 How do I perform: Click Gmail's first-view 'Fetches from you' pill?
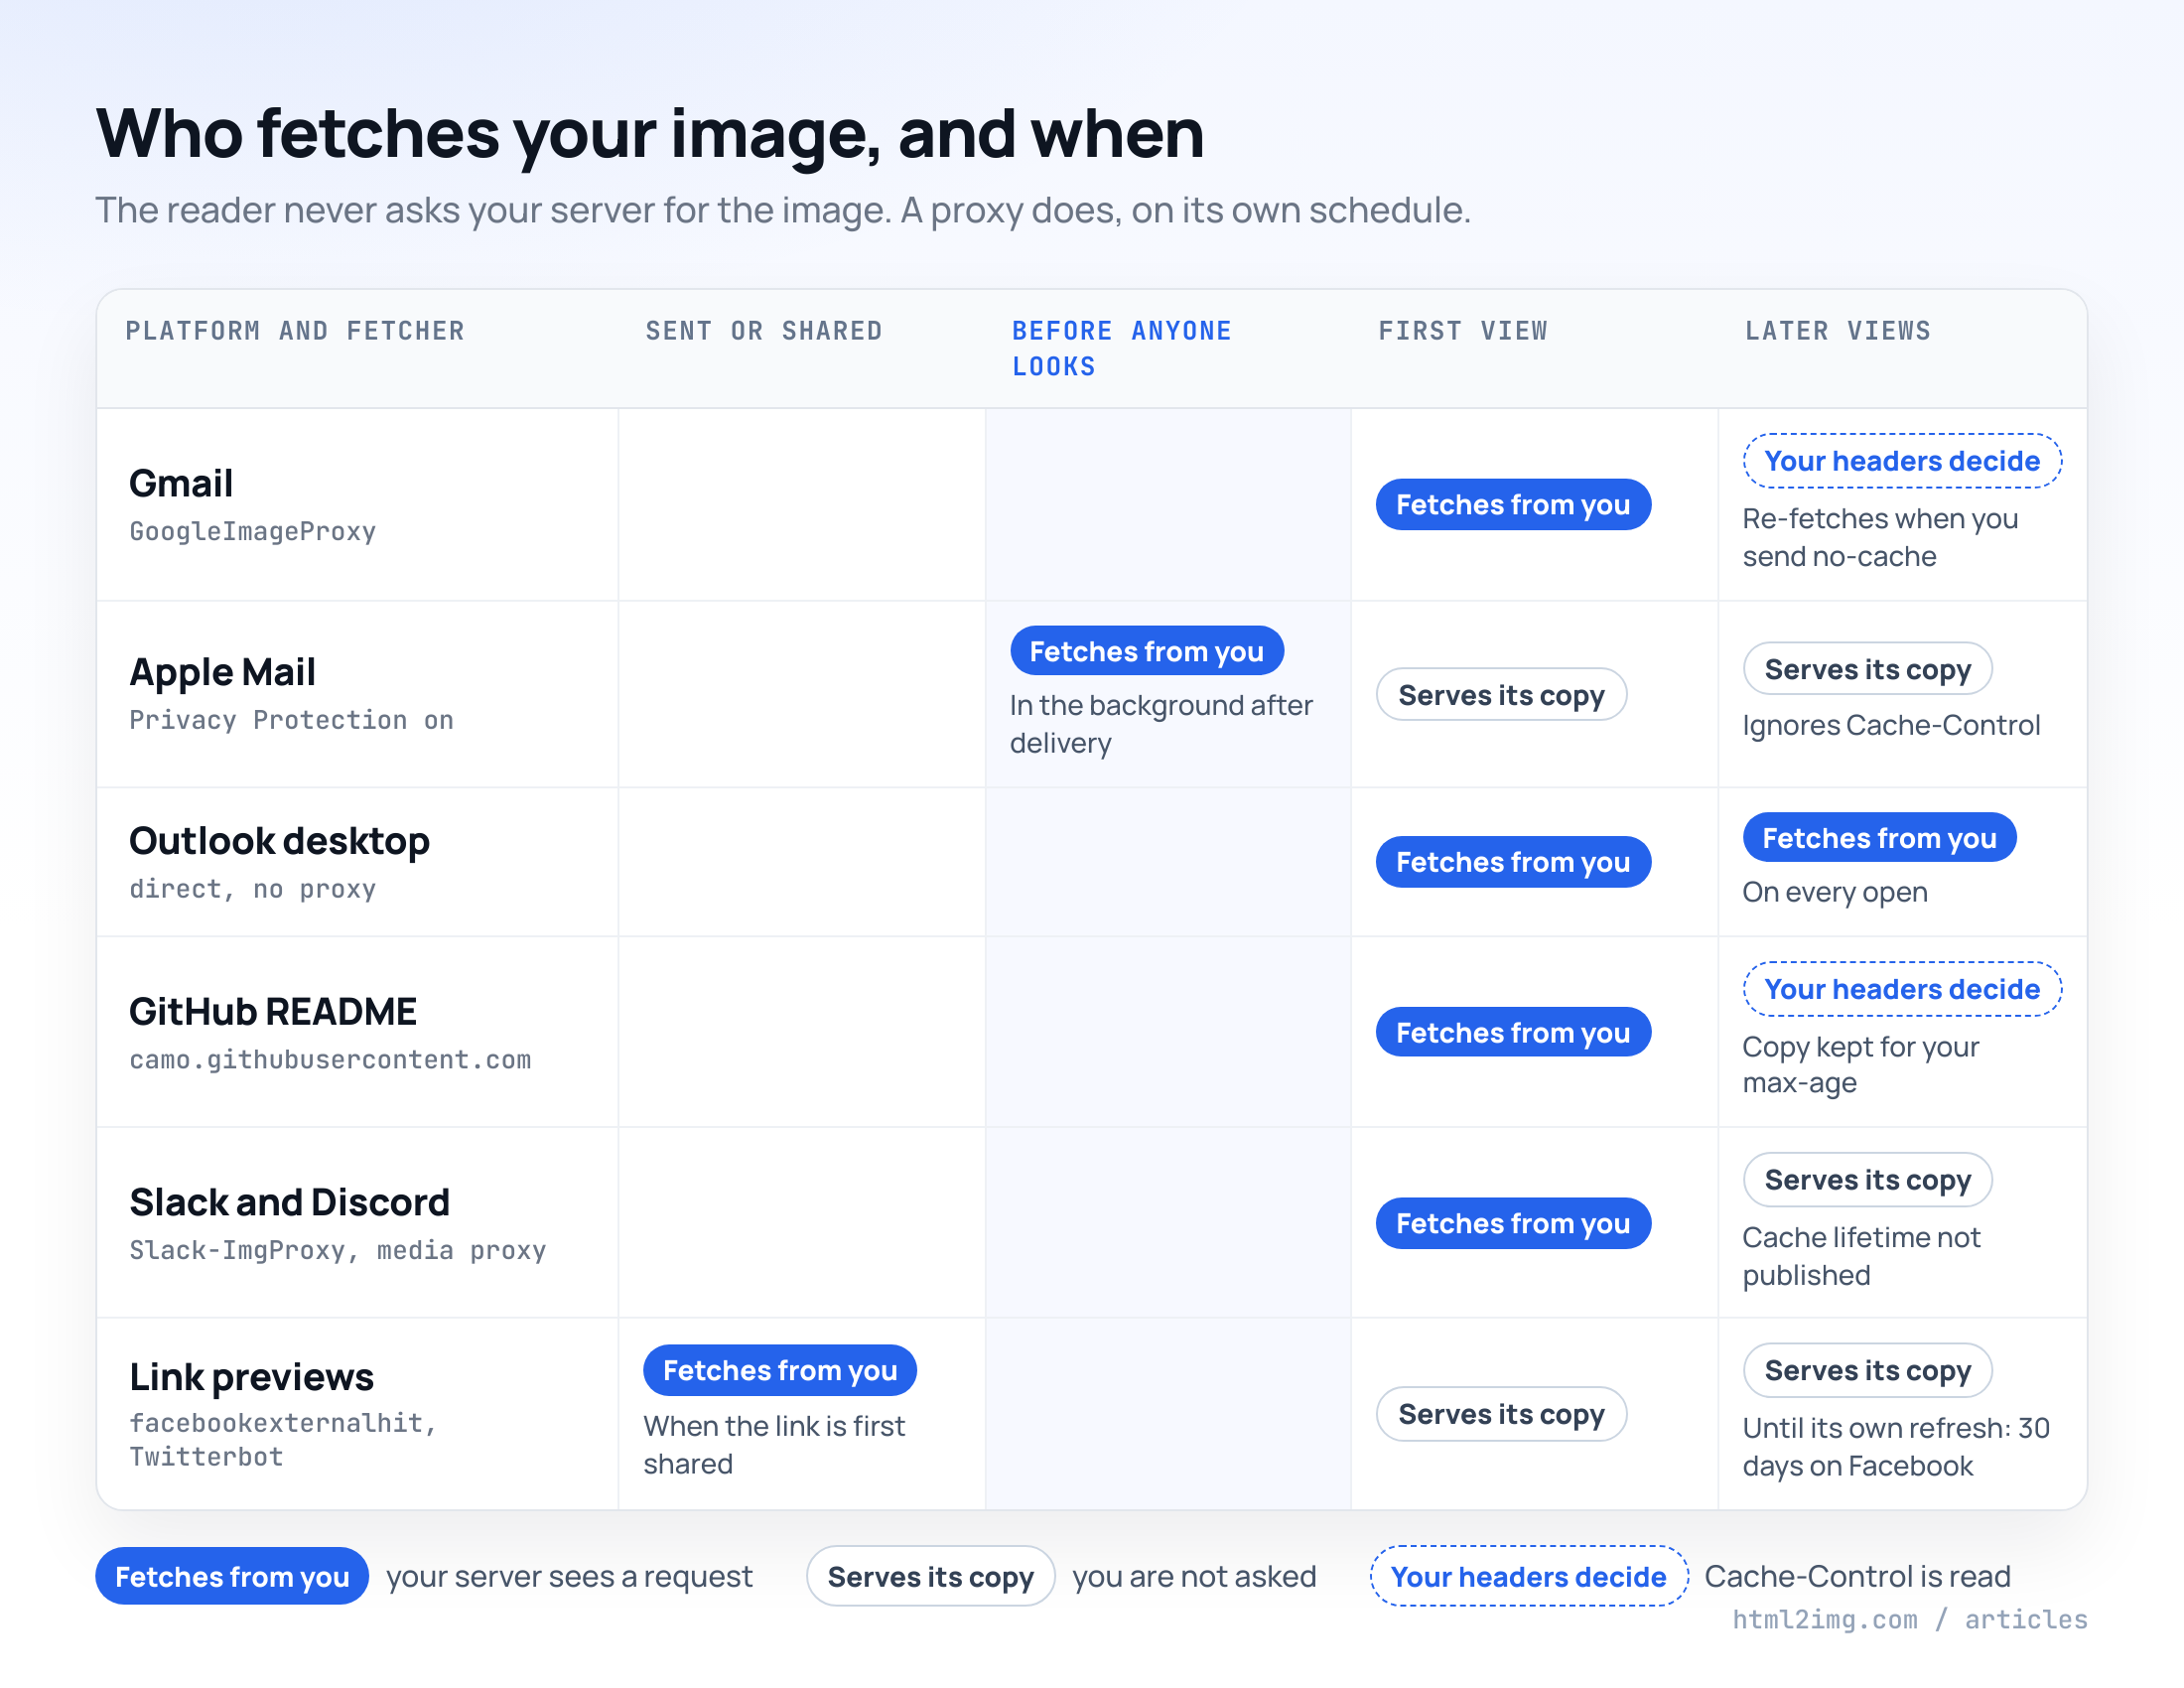(1513, 505)
